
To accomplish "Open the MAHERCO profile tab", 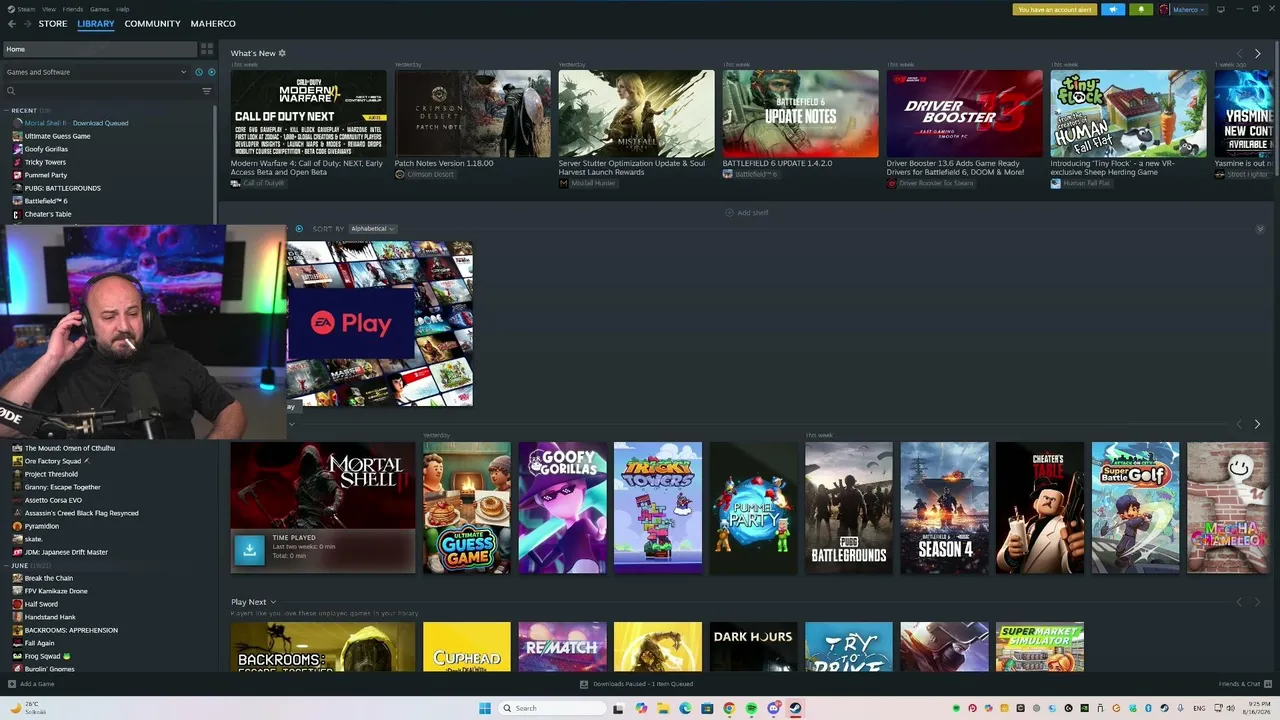I will 213,24.
